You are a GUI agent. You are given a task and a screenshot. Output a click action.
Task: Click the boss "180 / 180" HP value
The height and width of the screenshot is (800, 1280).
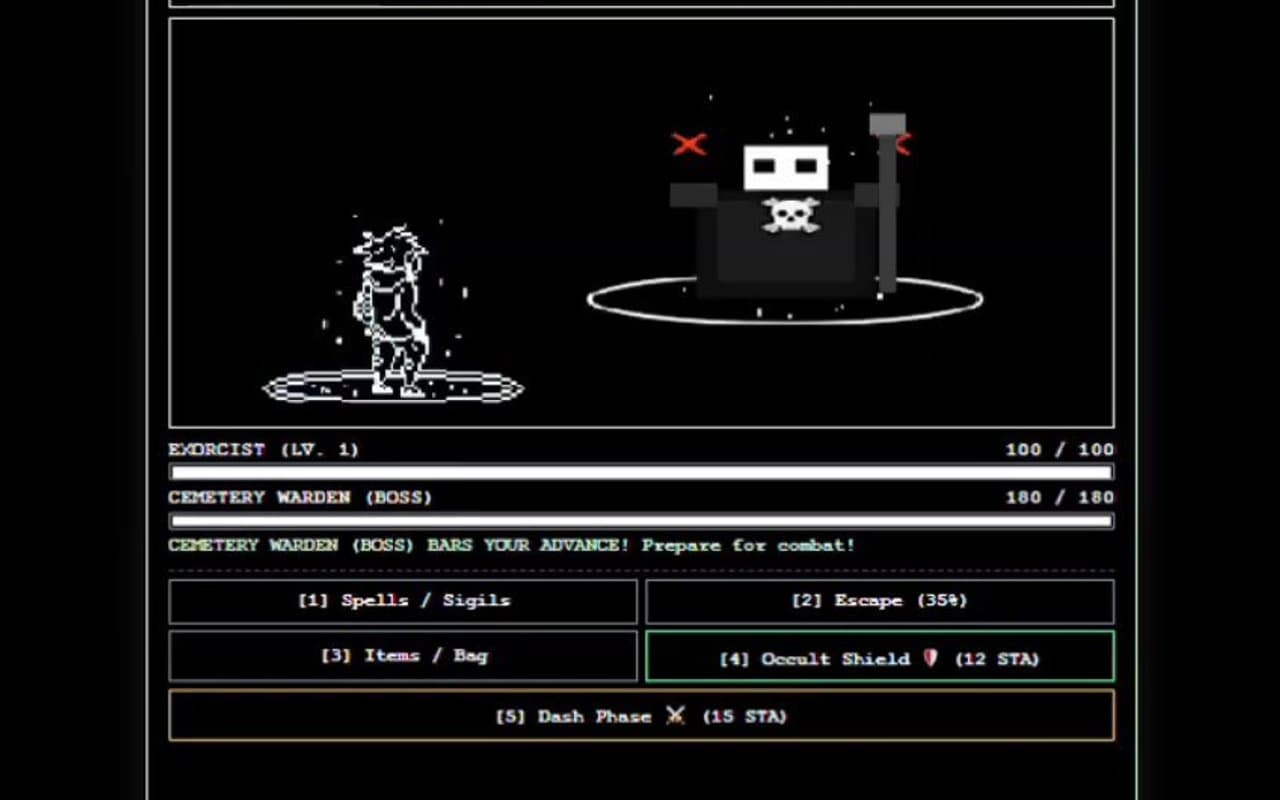tap(1059, 497)
